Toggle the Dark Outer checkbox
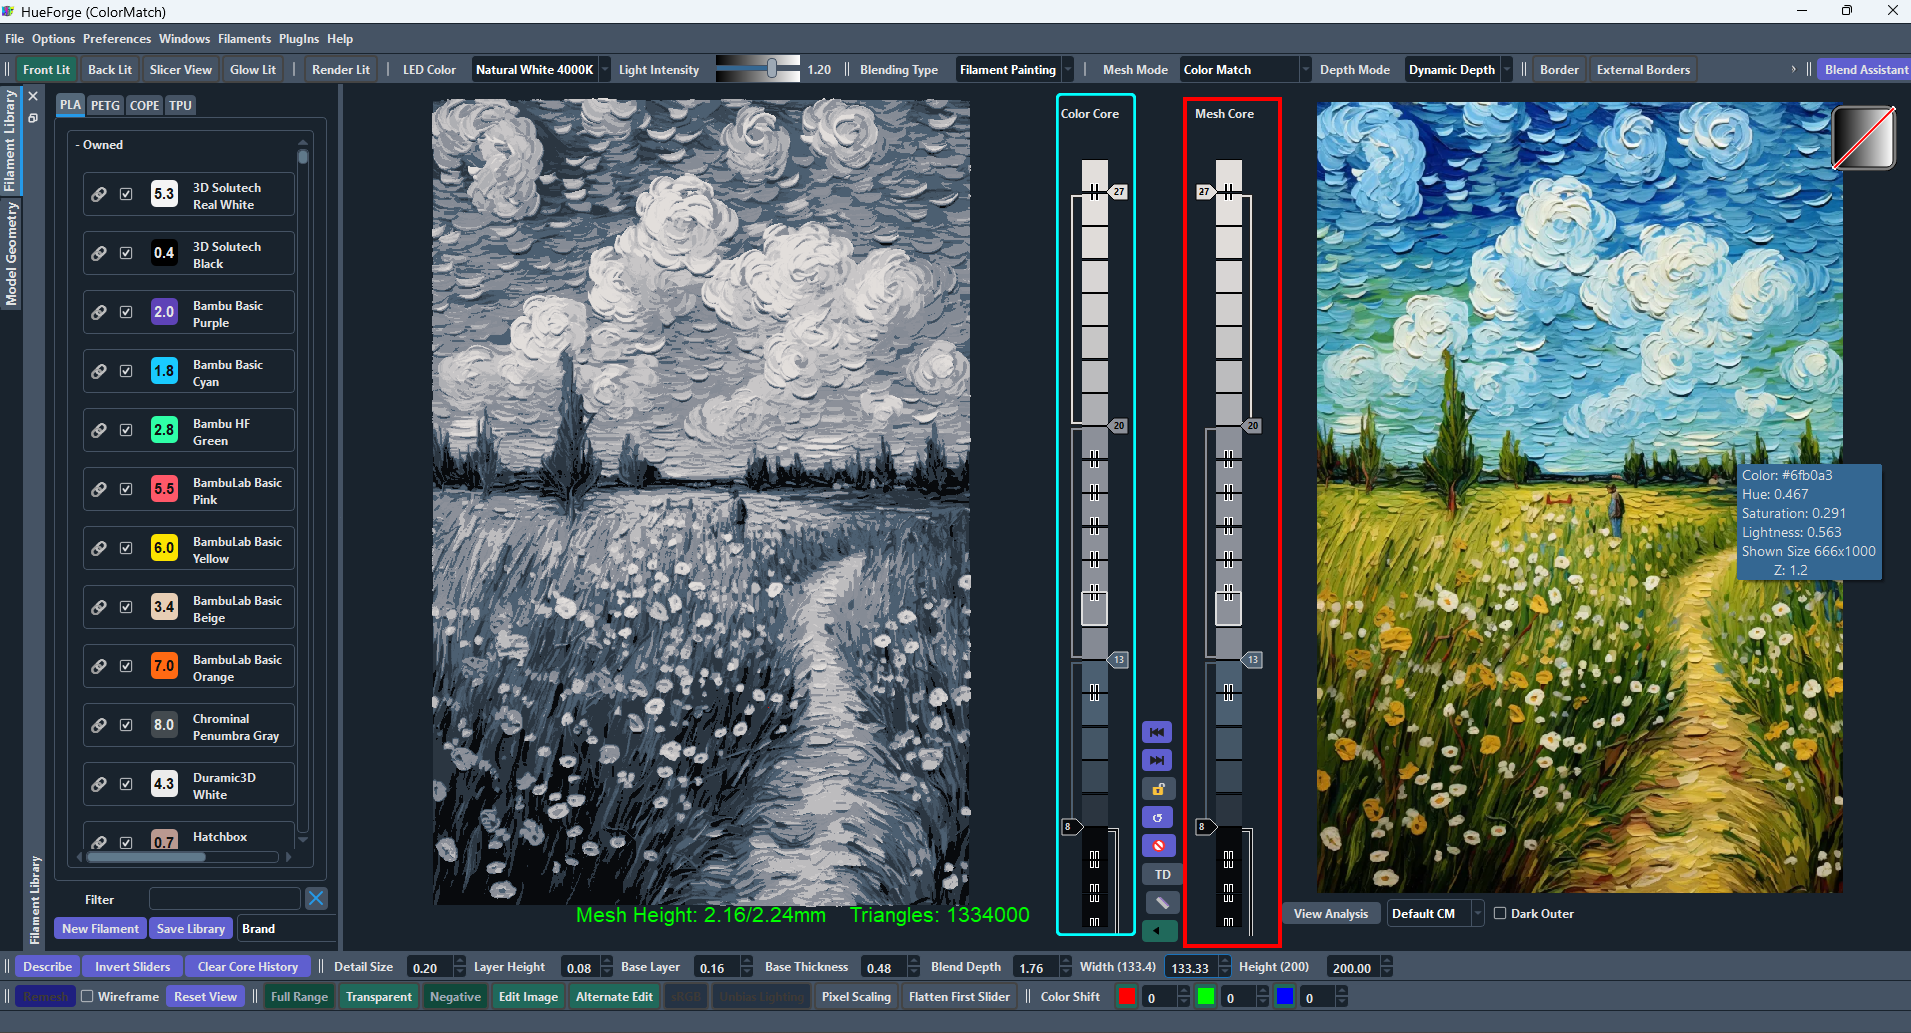 coord(1500,913)
